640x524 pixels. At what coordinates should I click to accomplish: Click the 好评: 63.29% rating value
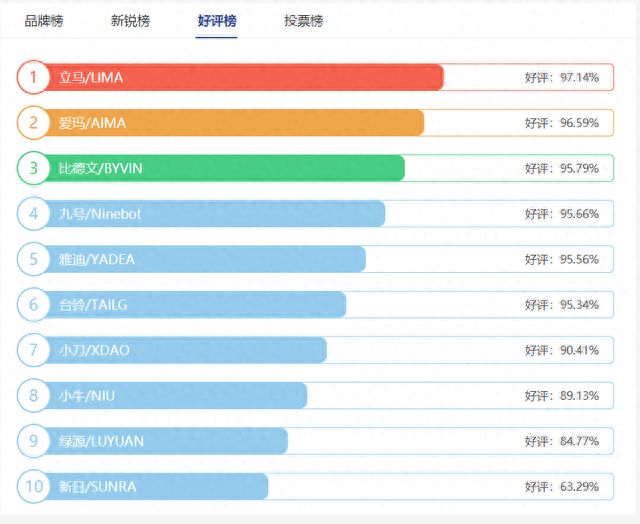coord(562,486)
